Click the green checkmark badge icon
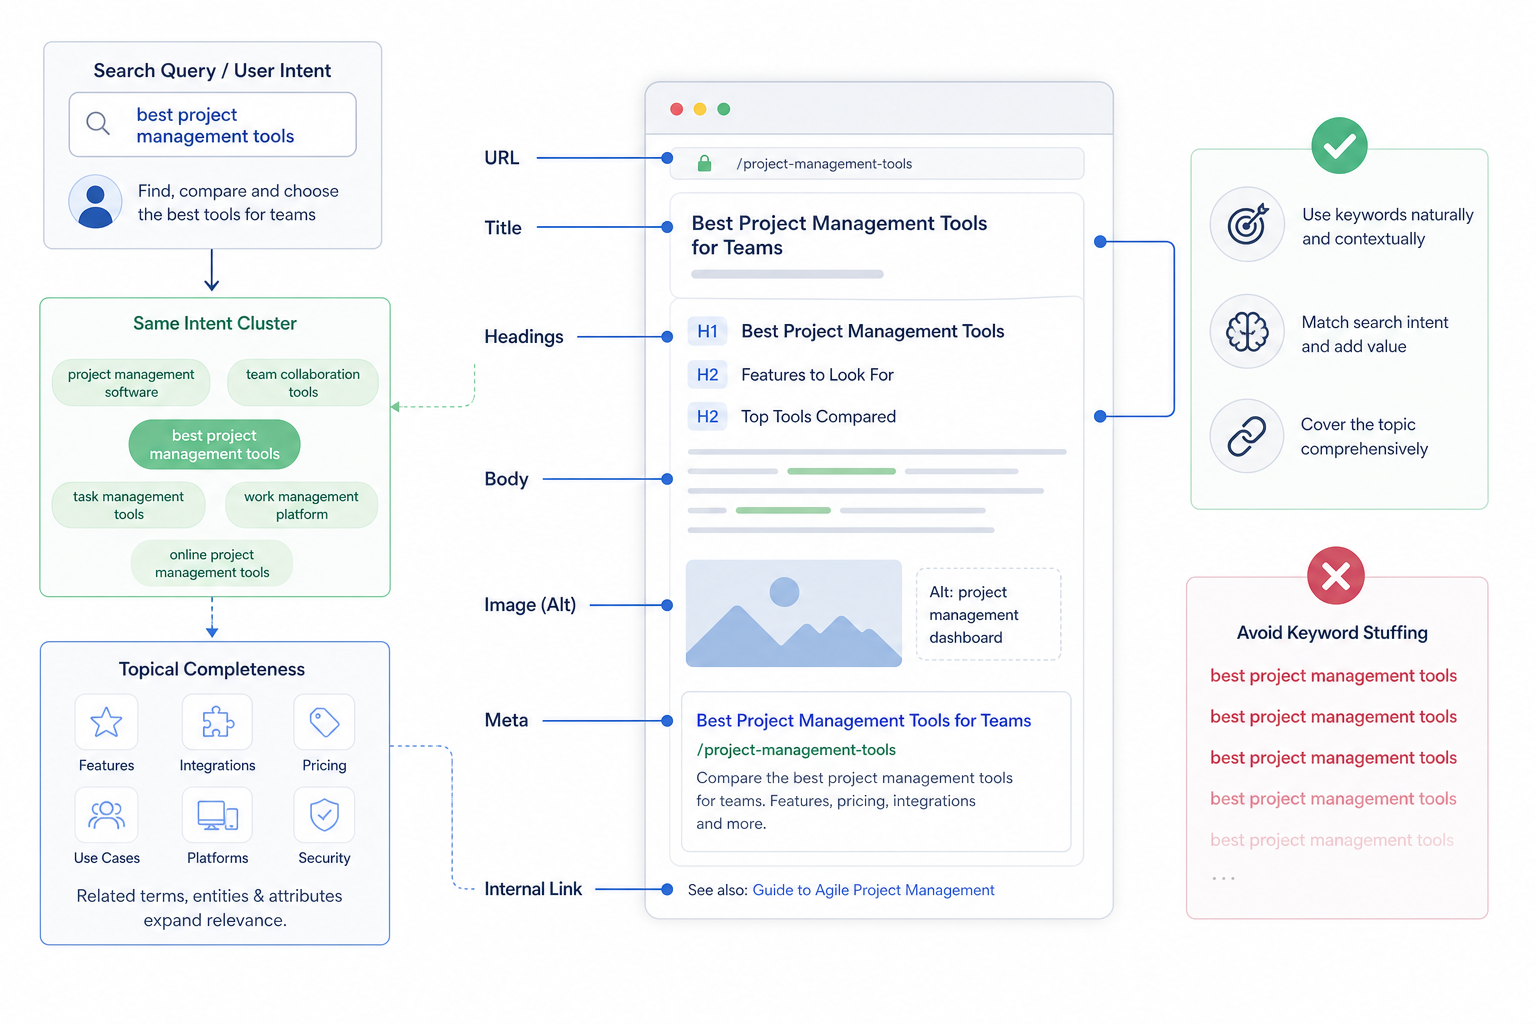Viewport: 1536px width, 1024px height. (x=1339, y=146)
